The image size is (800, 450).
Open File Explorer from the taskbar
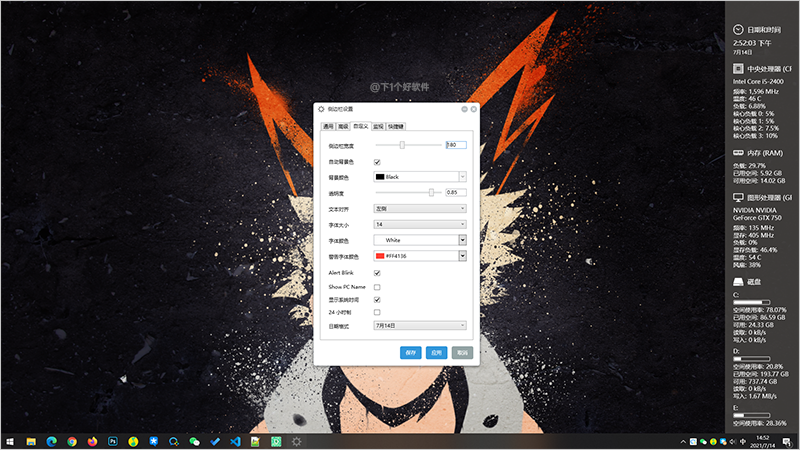31,442
